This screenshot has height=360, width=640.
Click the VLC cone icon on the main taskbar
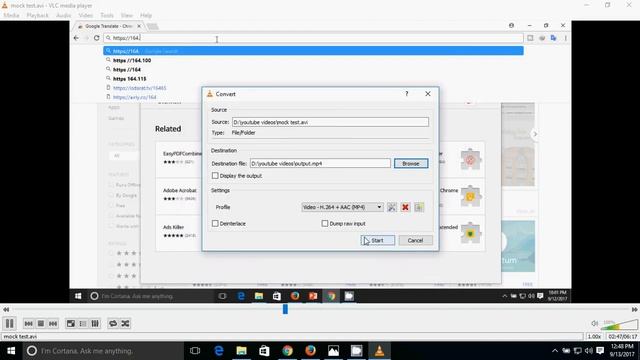tap(379, 351)
